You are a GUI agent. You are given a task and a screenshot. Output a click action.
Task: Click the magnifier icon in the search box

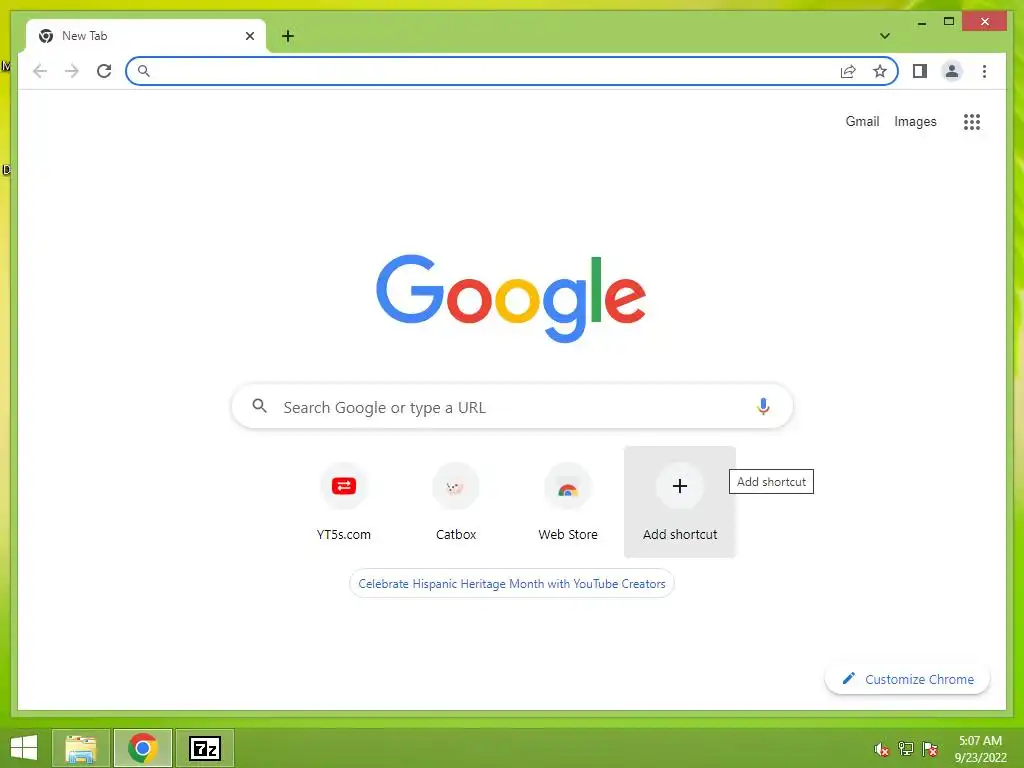pos(259,406)
